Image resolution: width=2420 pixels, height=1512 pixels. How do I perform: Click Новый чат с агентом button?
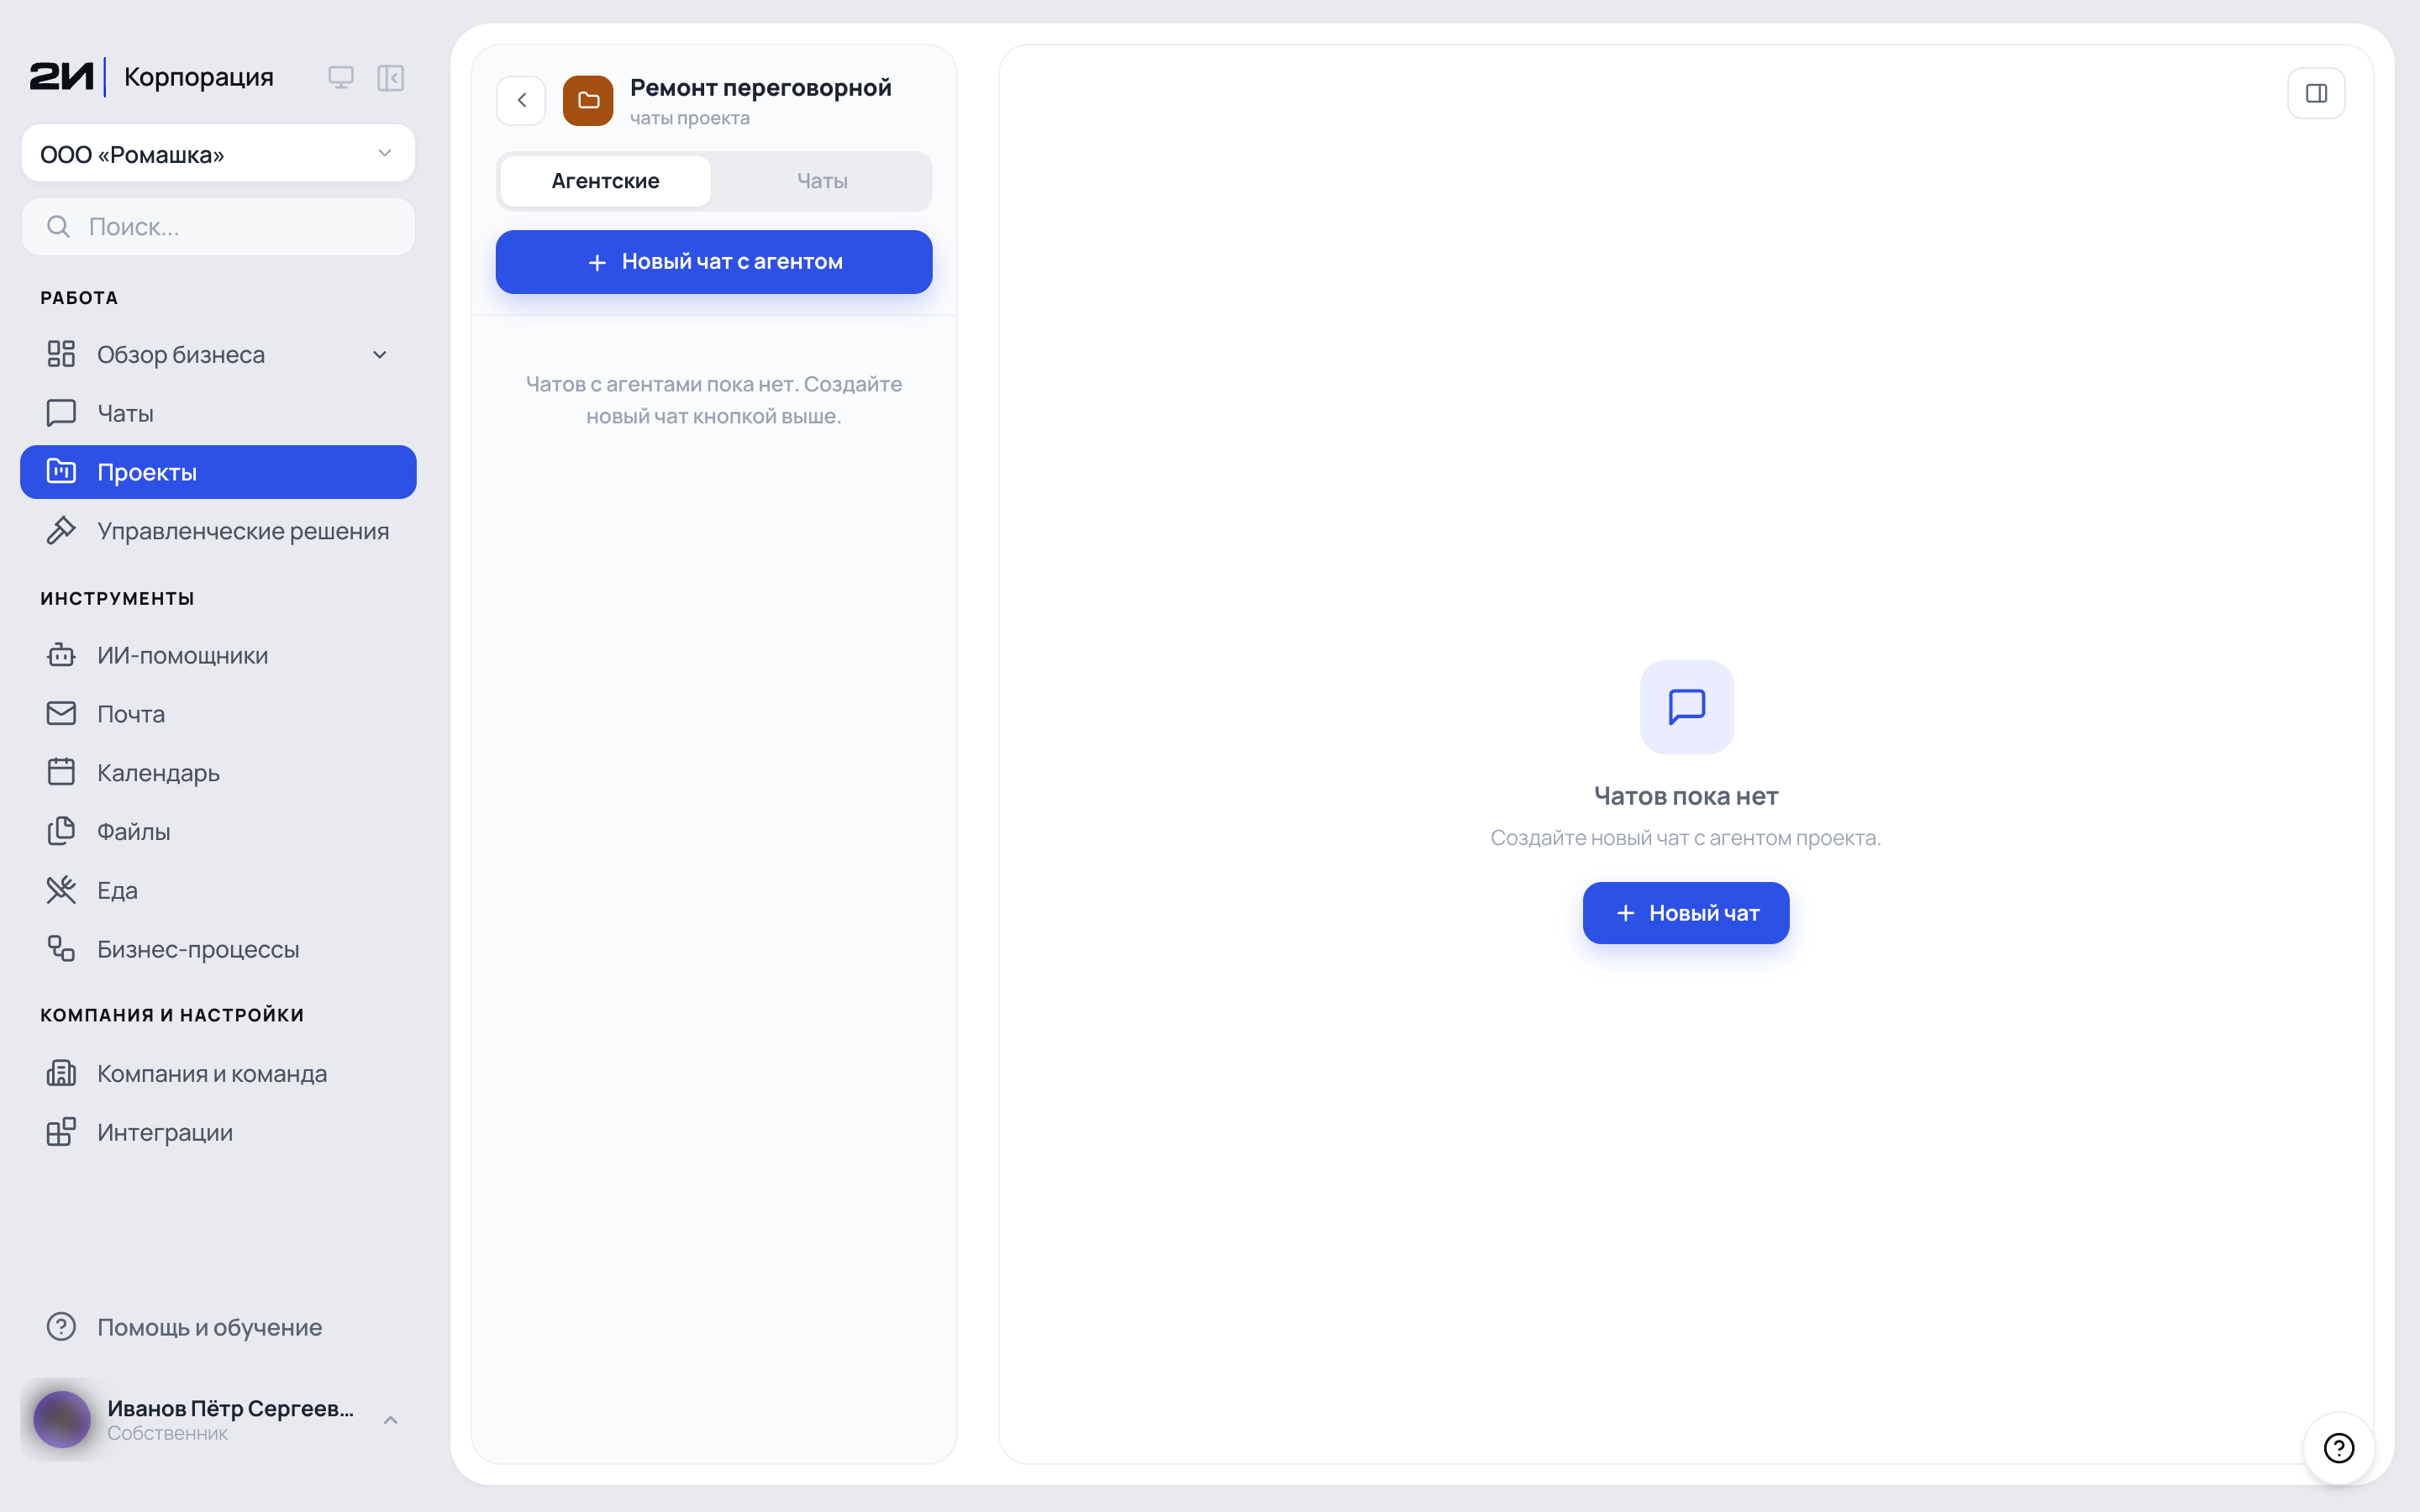tap(714, 262)
